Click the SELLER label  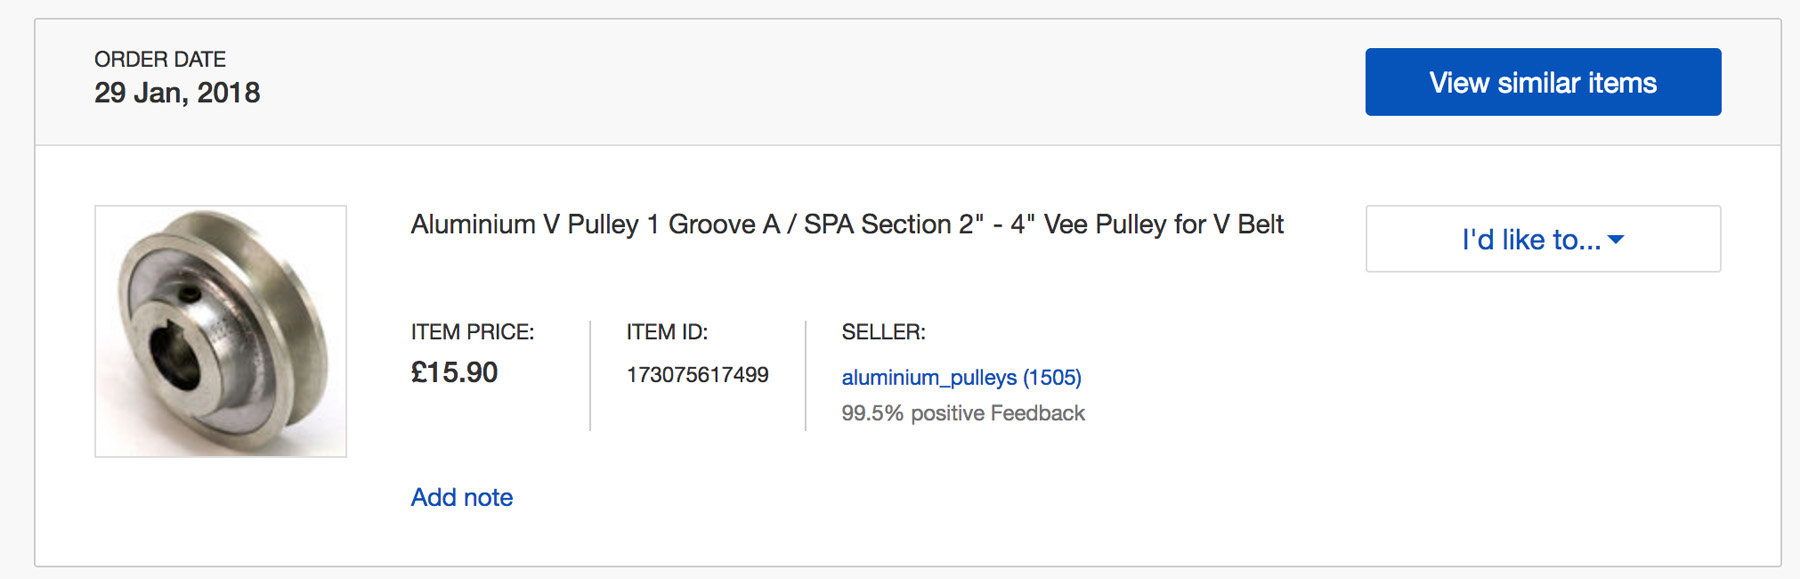tap(883, 332)
